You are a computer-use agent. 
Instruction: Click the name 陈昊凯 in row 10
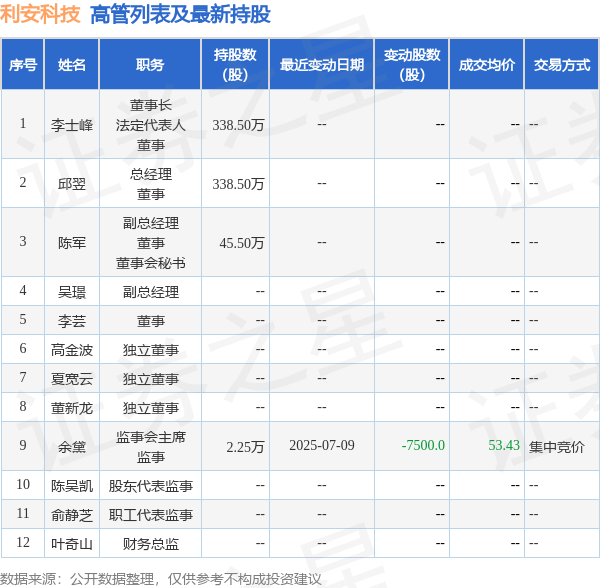[x=72, y=486]
